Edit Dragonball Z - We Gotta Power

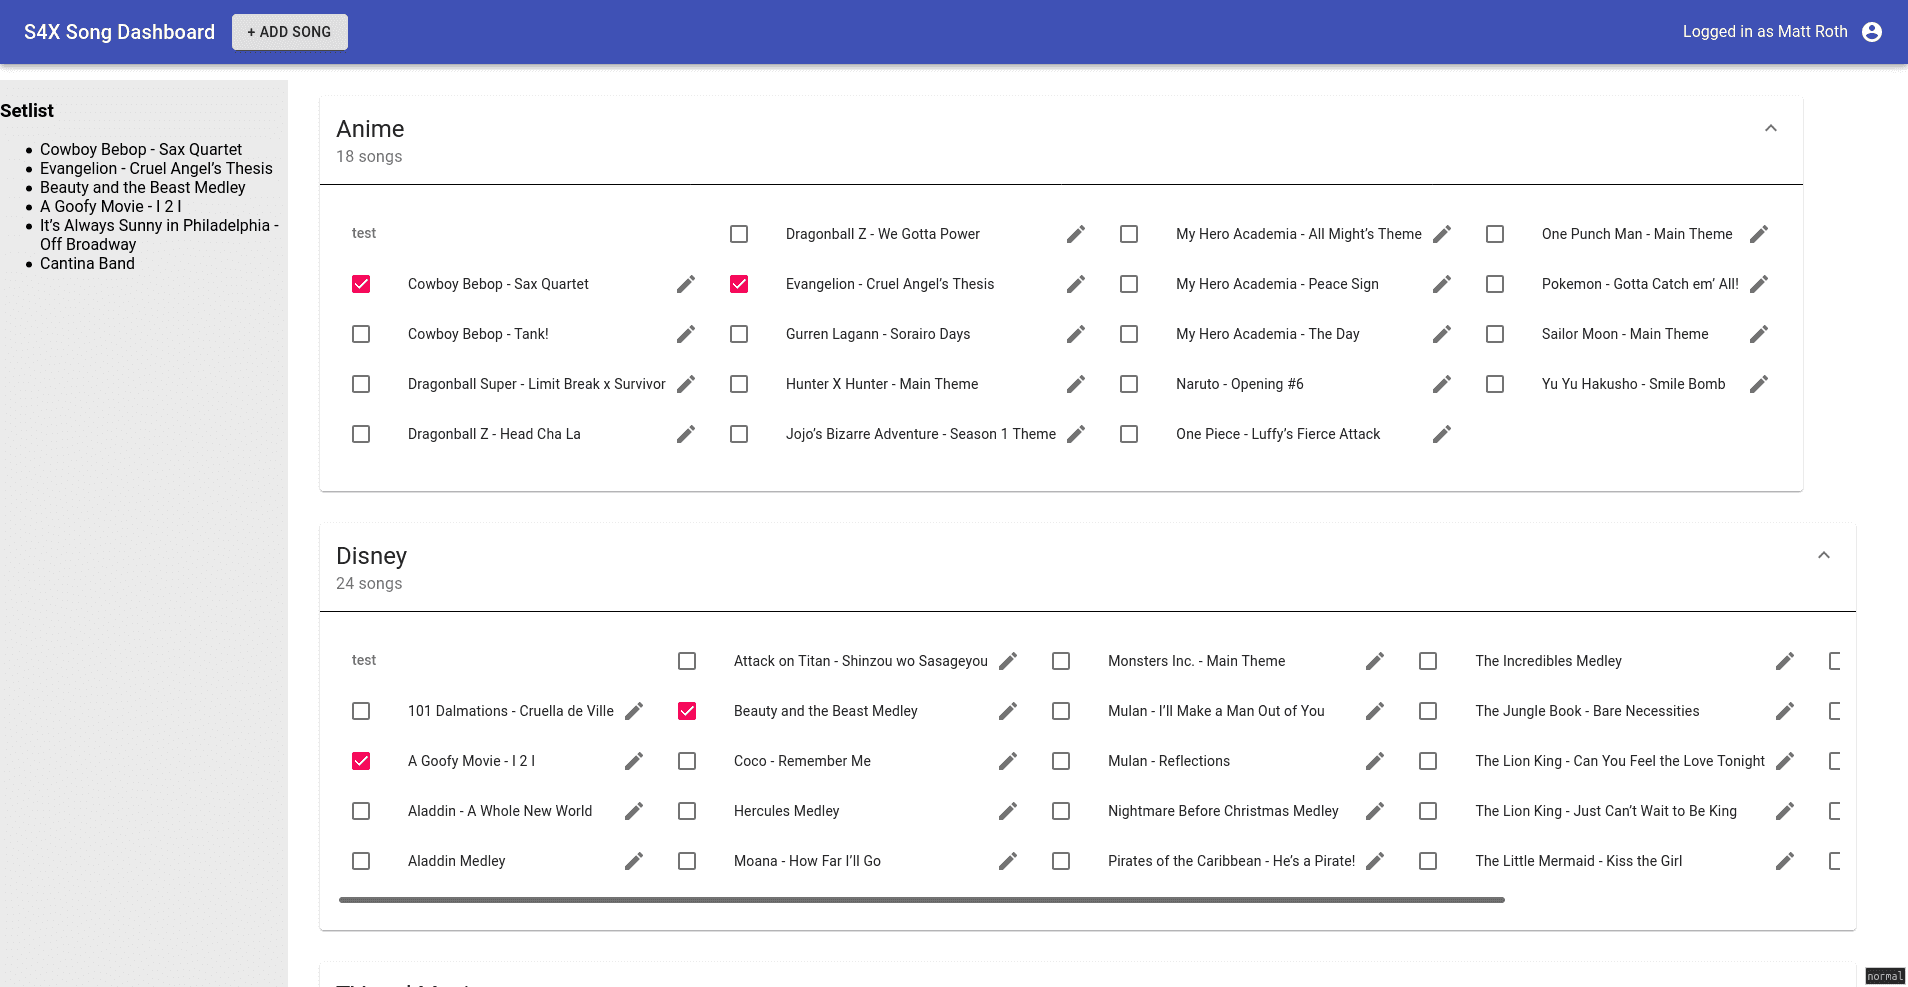tap(1076, 234)
